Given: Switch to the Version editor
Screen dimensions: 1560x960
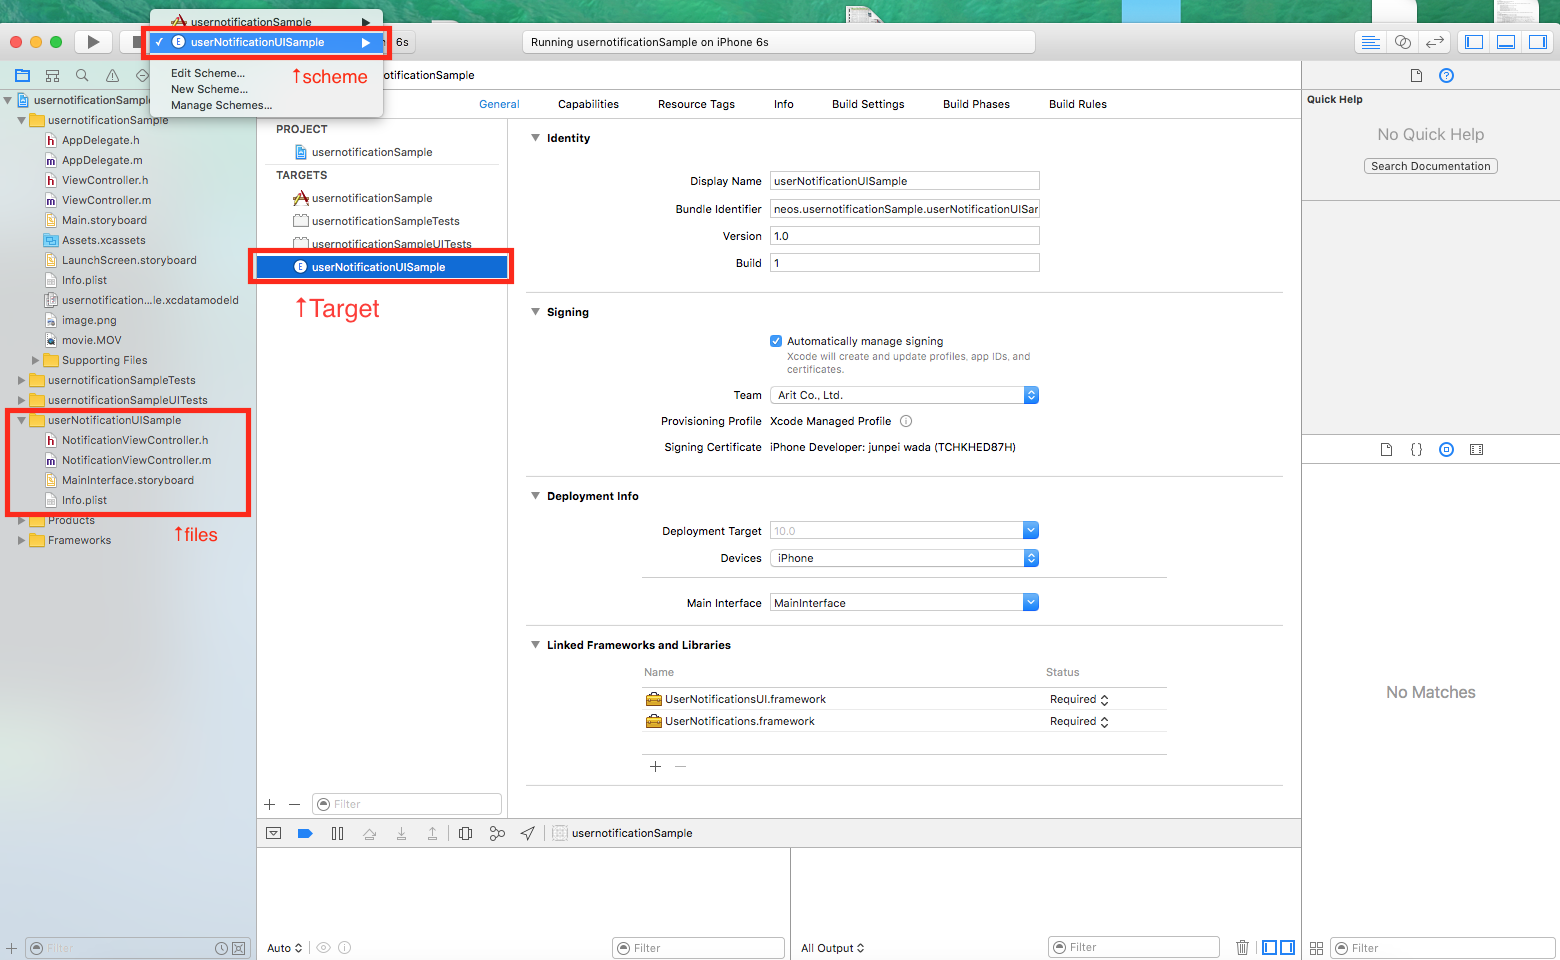Looking at the screenshot, I should point(1435,42).
